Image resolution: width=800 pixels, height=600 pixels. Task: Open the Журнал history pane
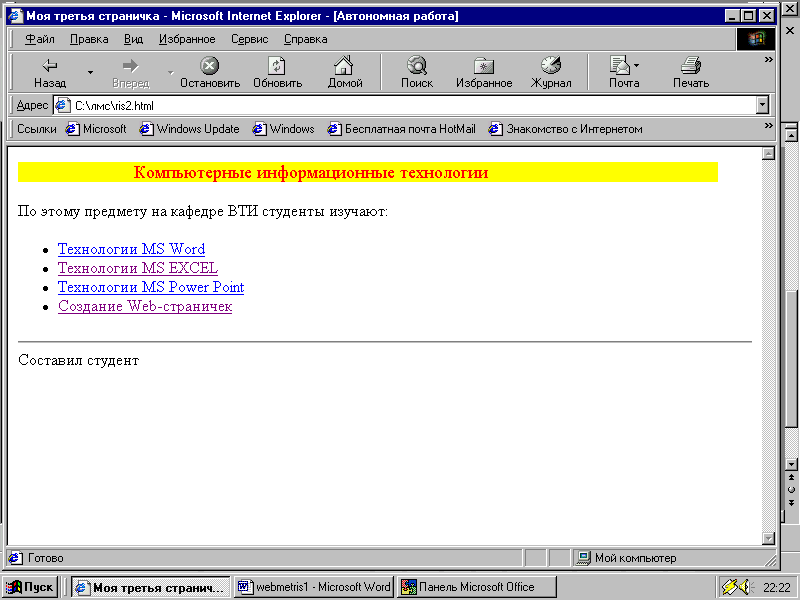click(x=551, y=73)
